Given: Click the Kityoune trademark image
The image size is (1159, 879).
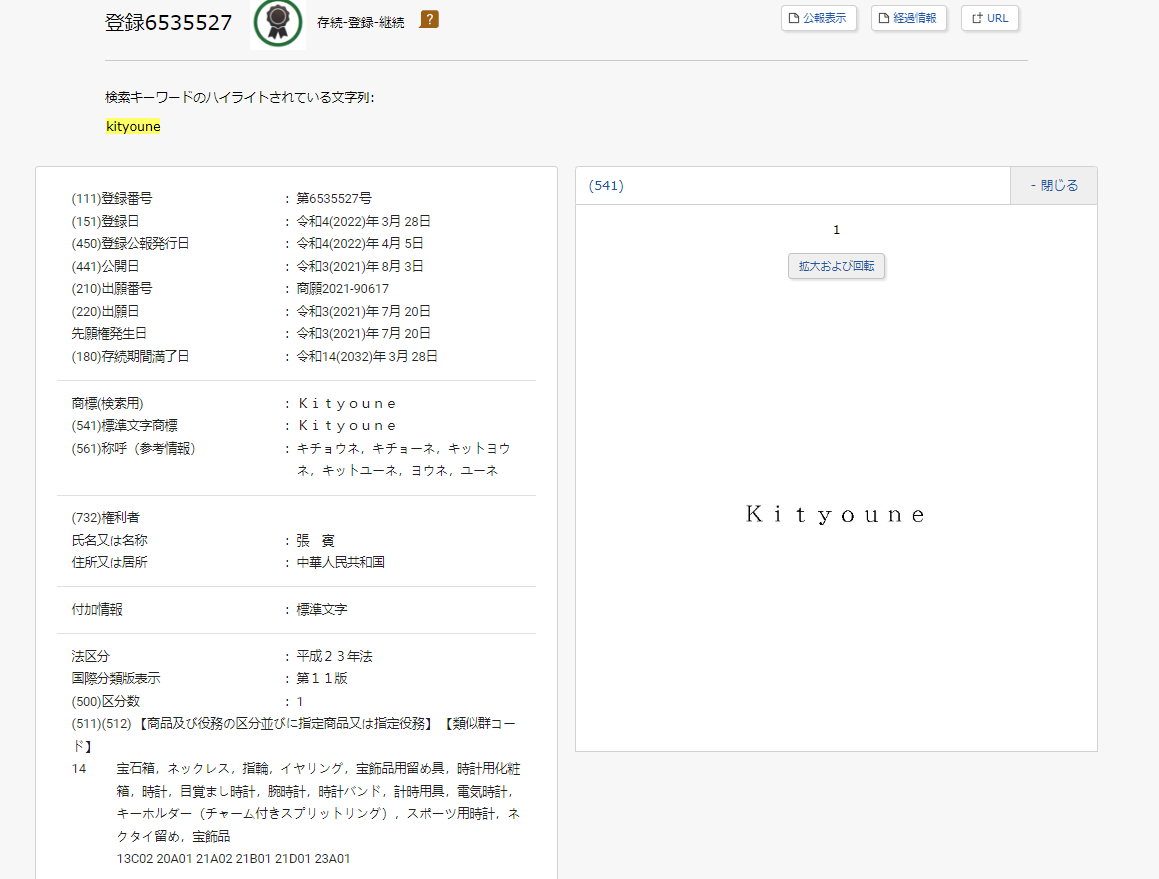Looking at the screenshot, I should [x=836, y=515].
